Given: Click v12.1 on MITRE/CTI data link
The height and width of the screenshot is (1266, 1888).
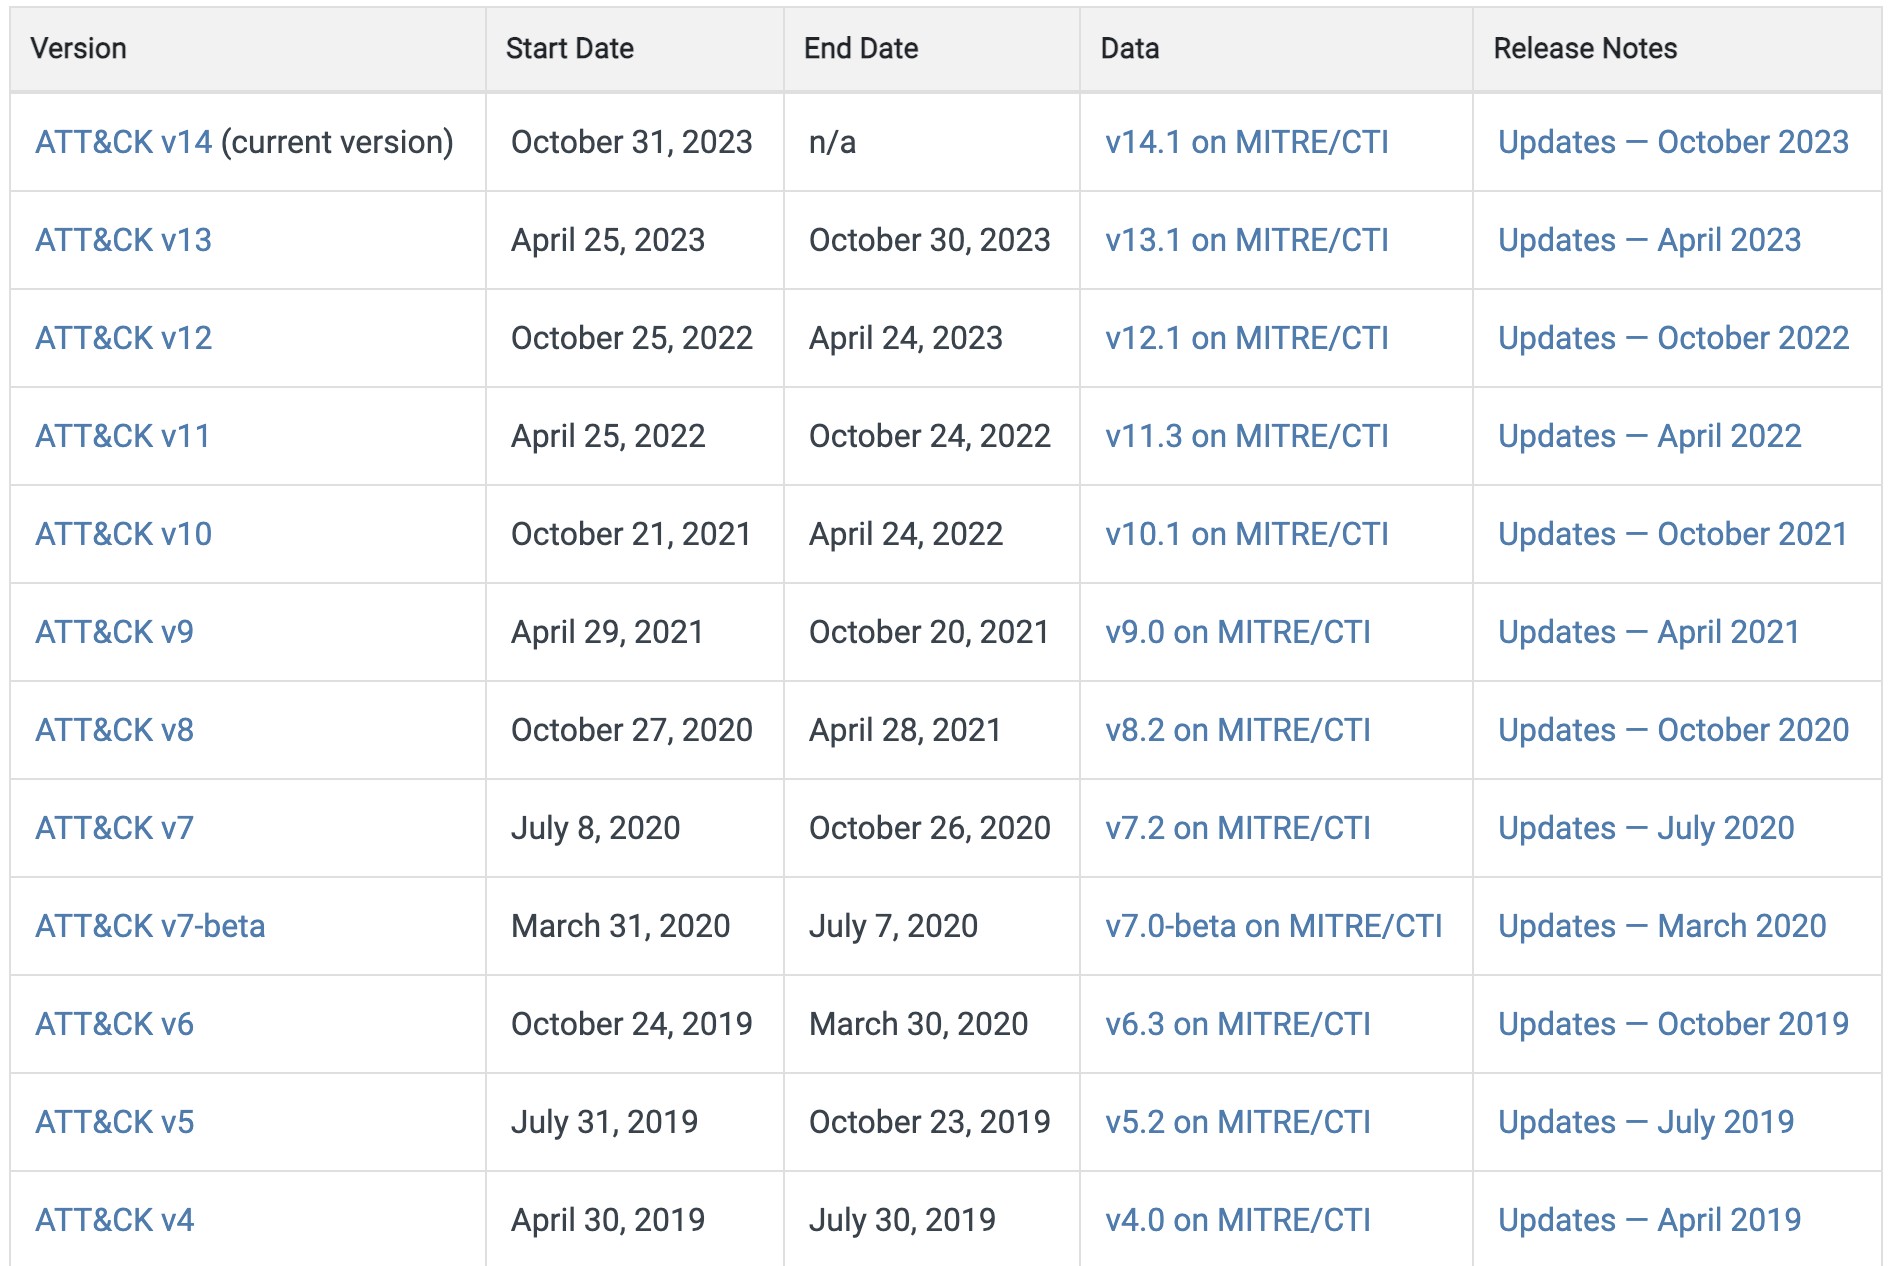Looking at the screenshot, I should coord(1247,338).
